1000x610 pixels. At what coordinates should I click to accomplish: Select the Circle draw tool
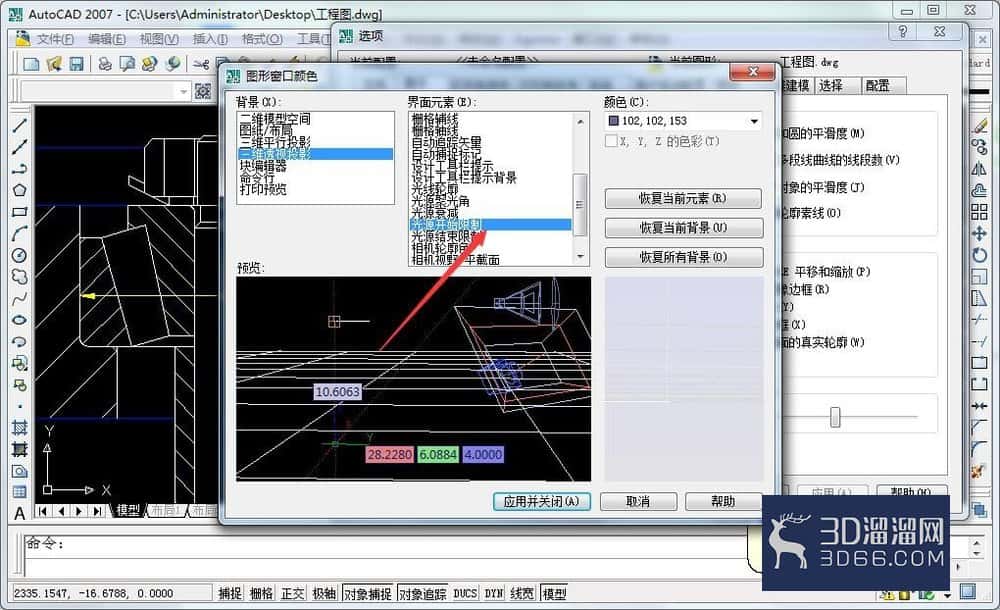coord(20,255)
